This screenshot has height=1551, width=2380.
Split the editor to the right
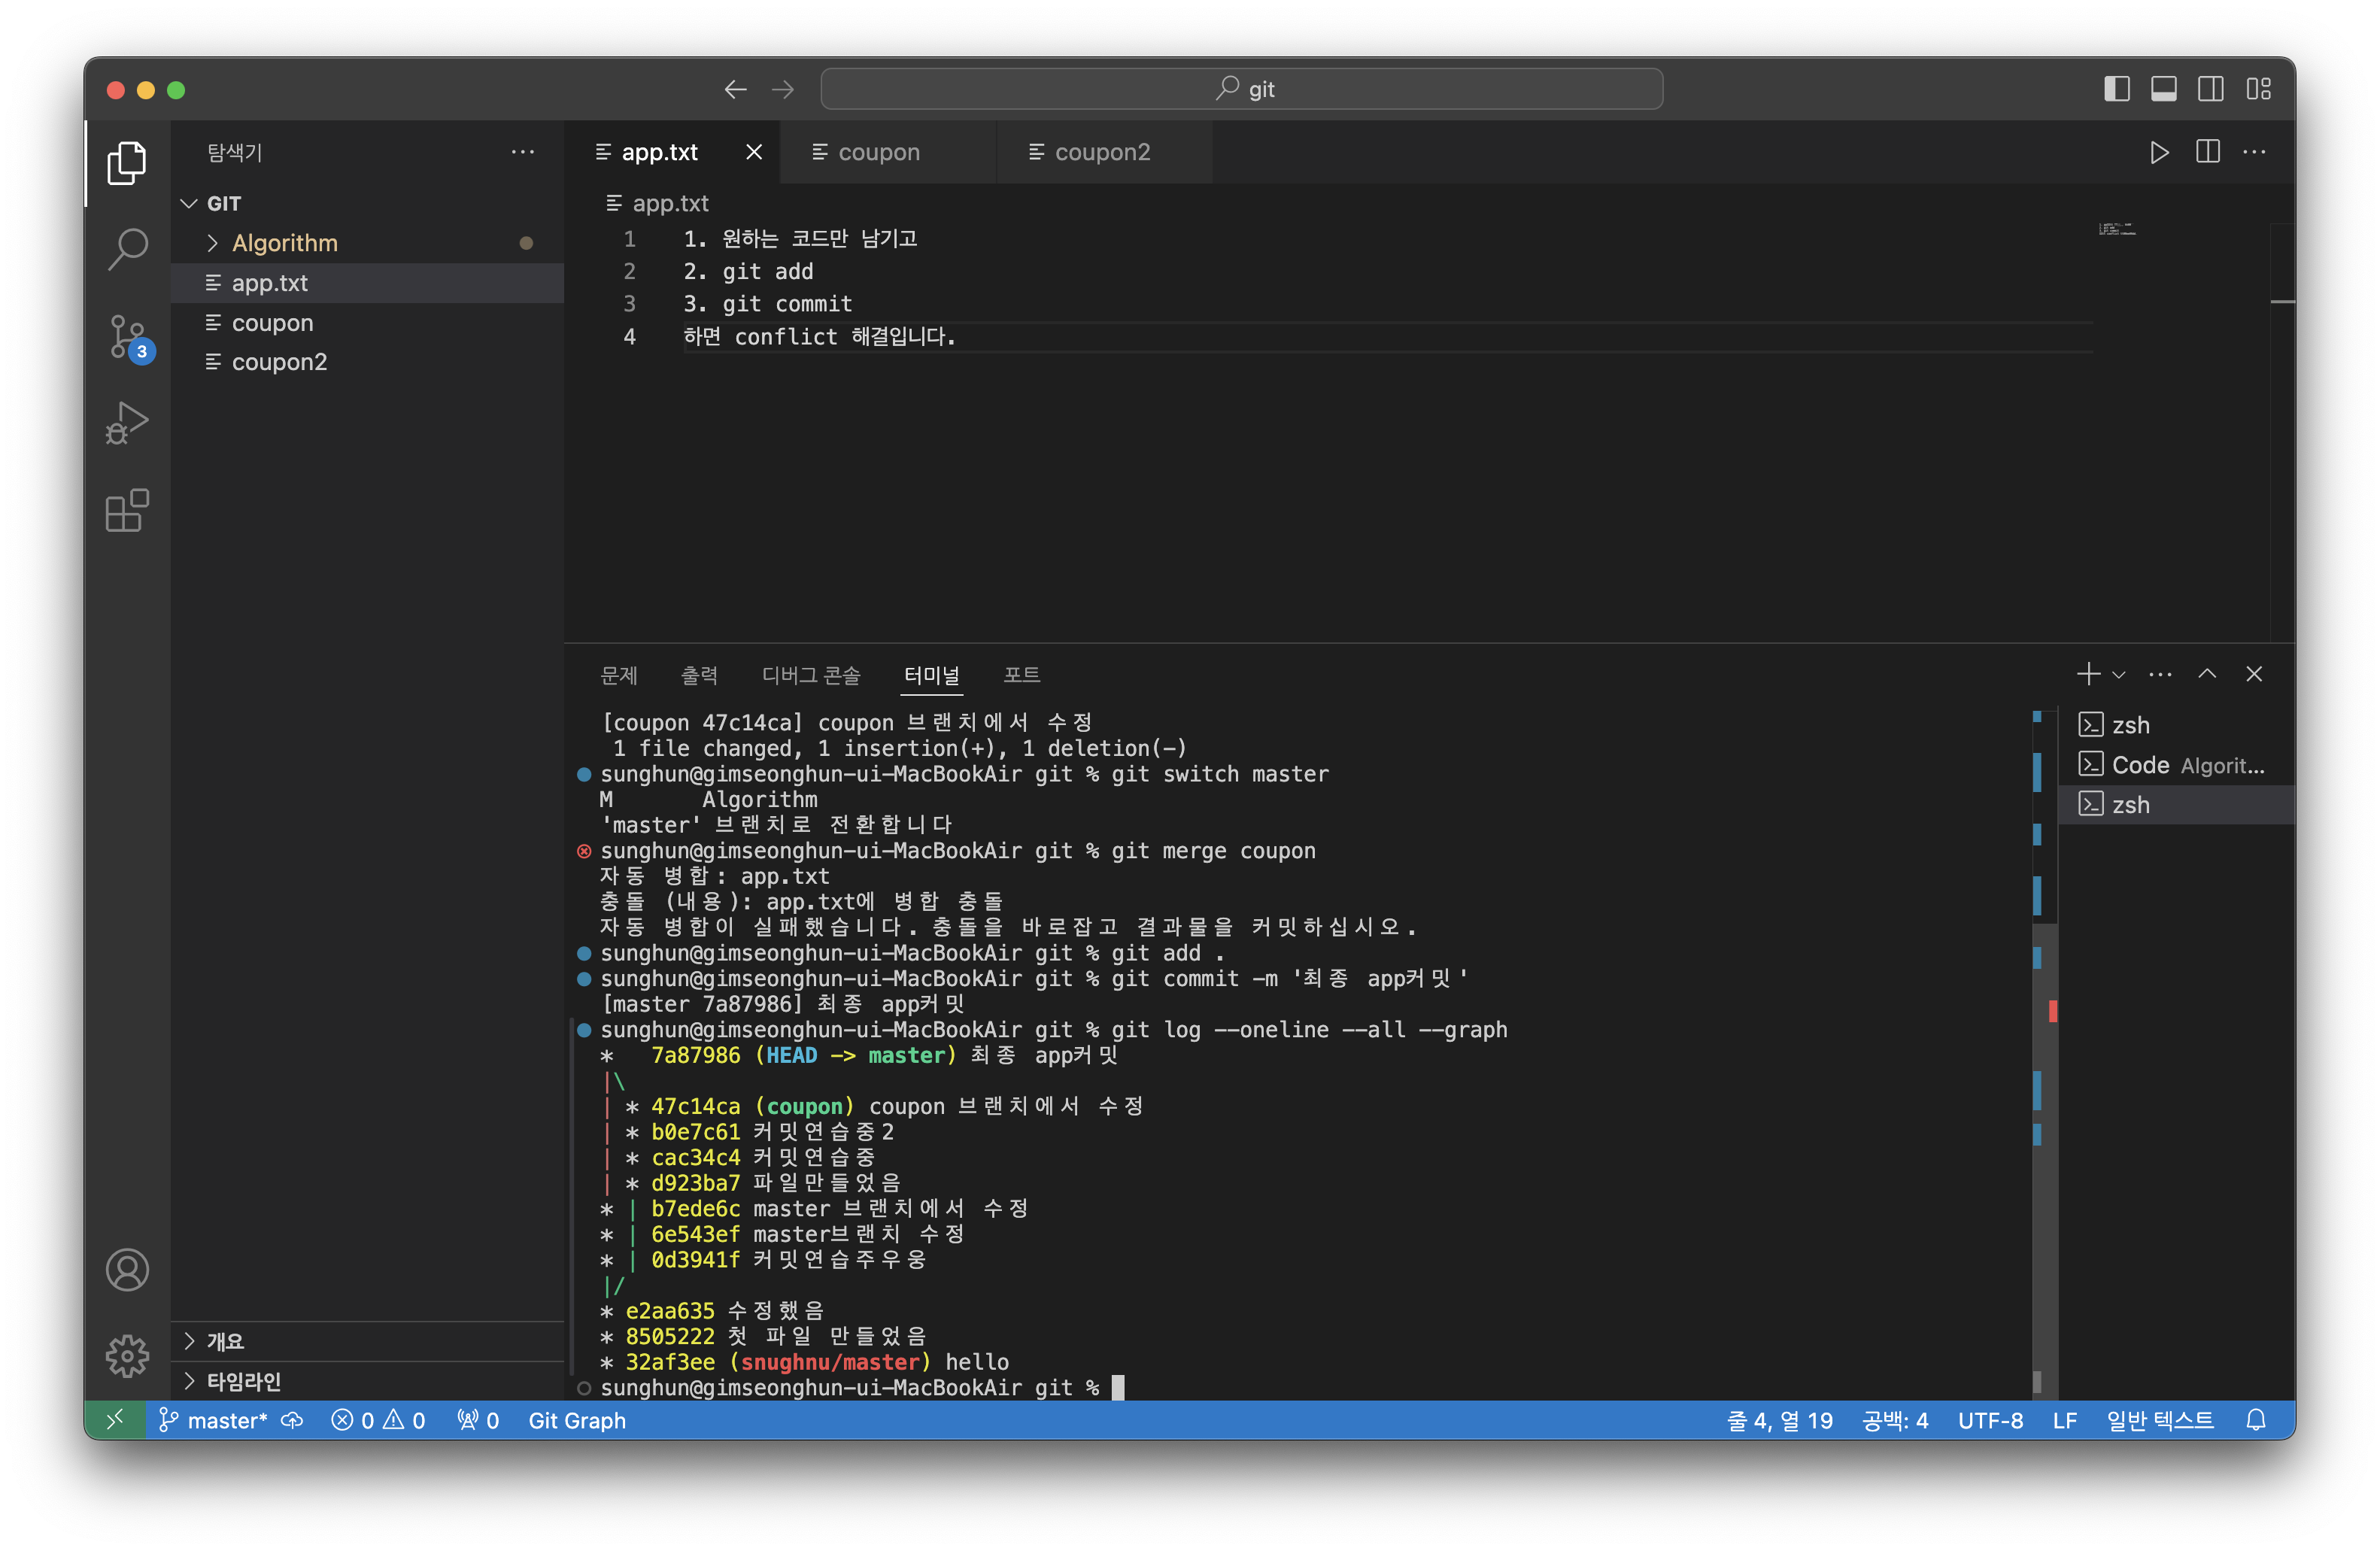tap(2207, 152)
